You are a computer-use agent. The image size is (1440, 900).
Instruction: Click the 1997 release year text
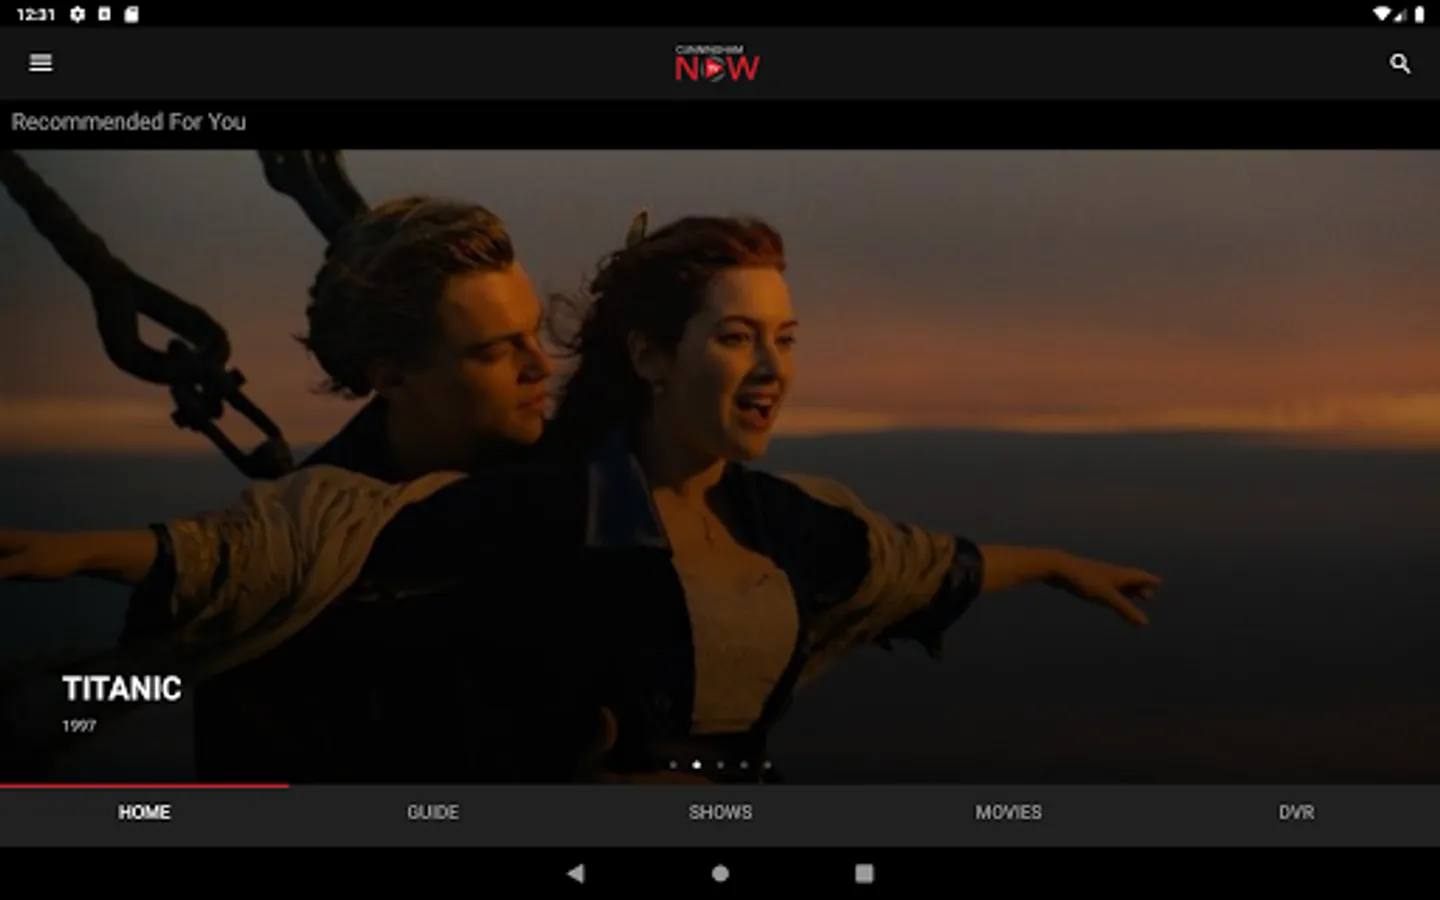click(79, 726)
